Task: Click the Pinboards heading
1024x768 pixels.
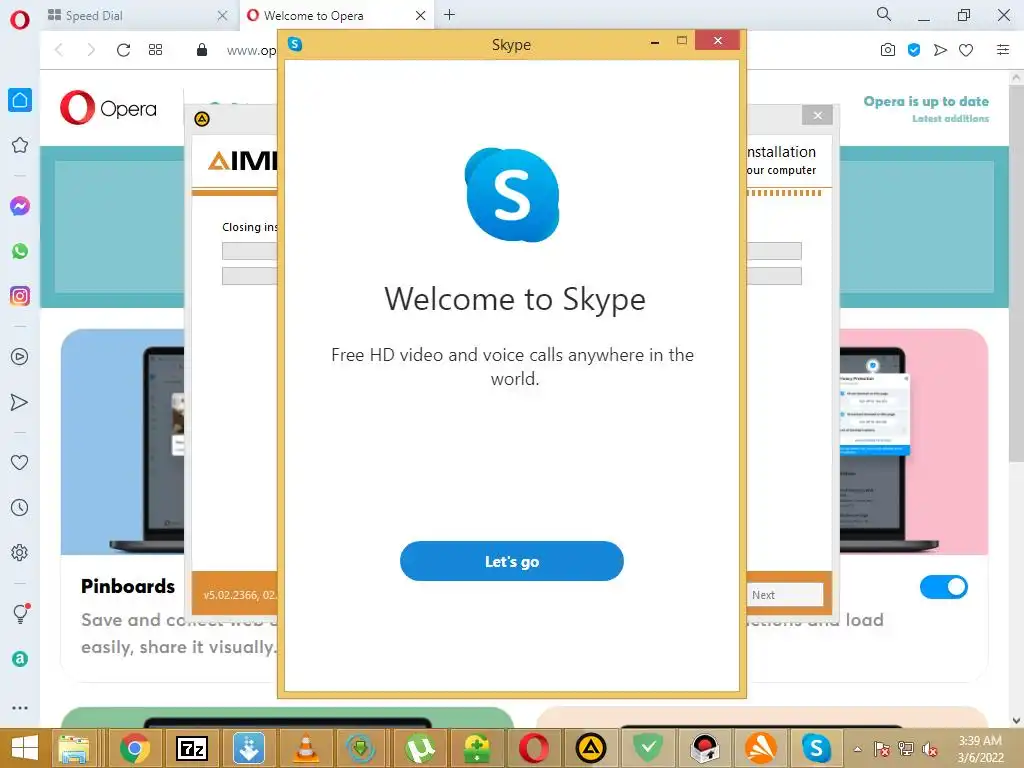Action: [x=128, y=586]
